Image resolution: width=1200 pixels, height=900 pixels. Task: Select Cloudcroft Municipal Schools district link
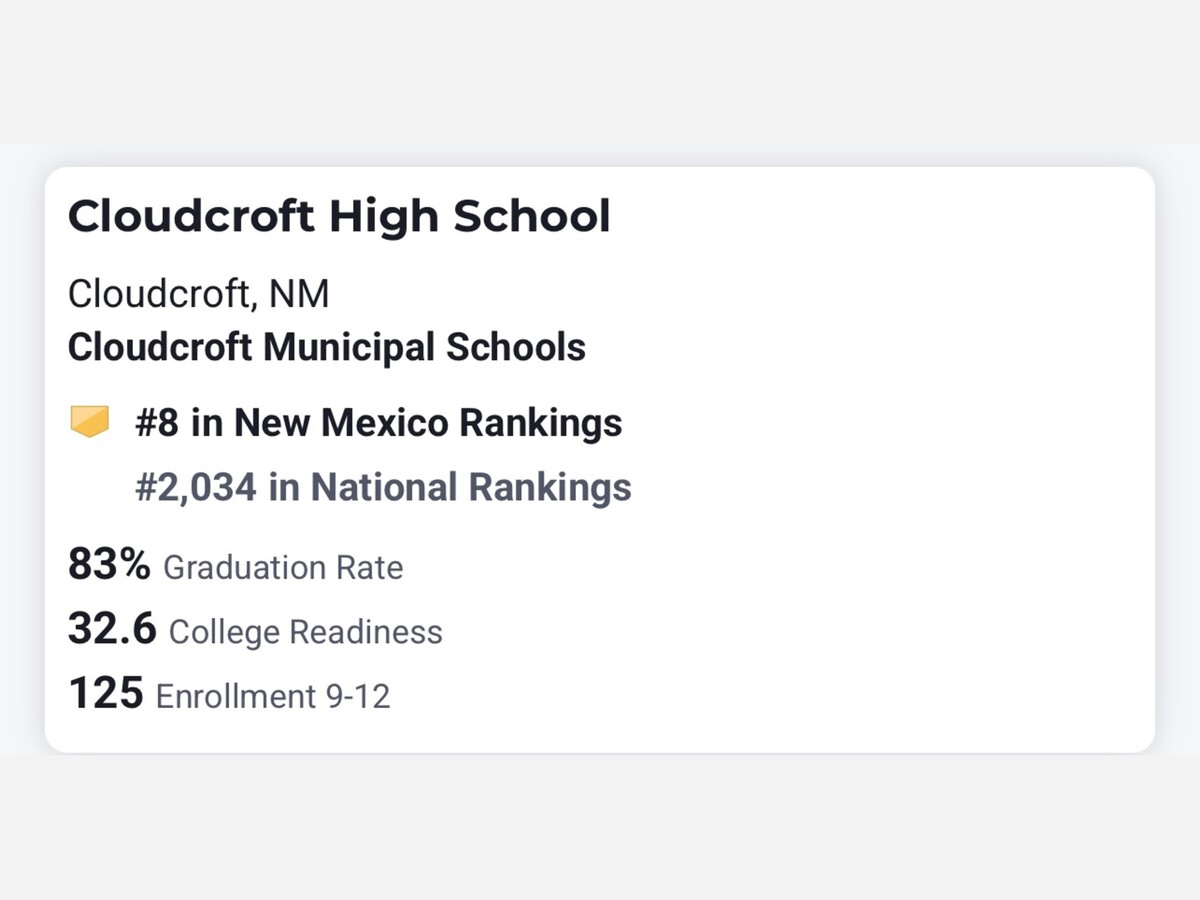coord(327,347)
